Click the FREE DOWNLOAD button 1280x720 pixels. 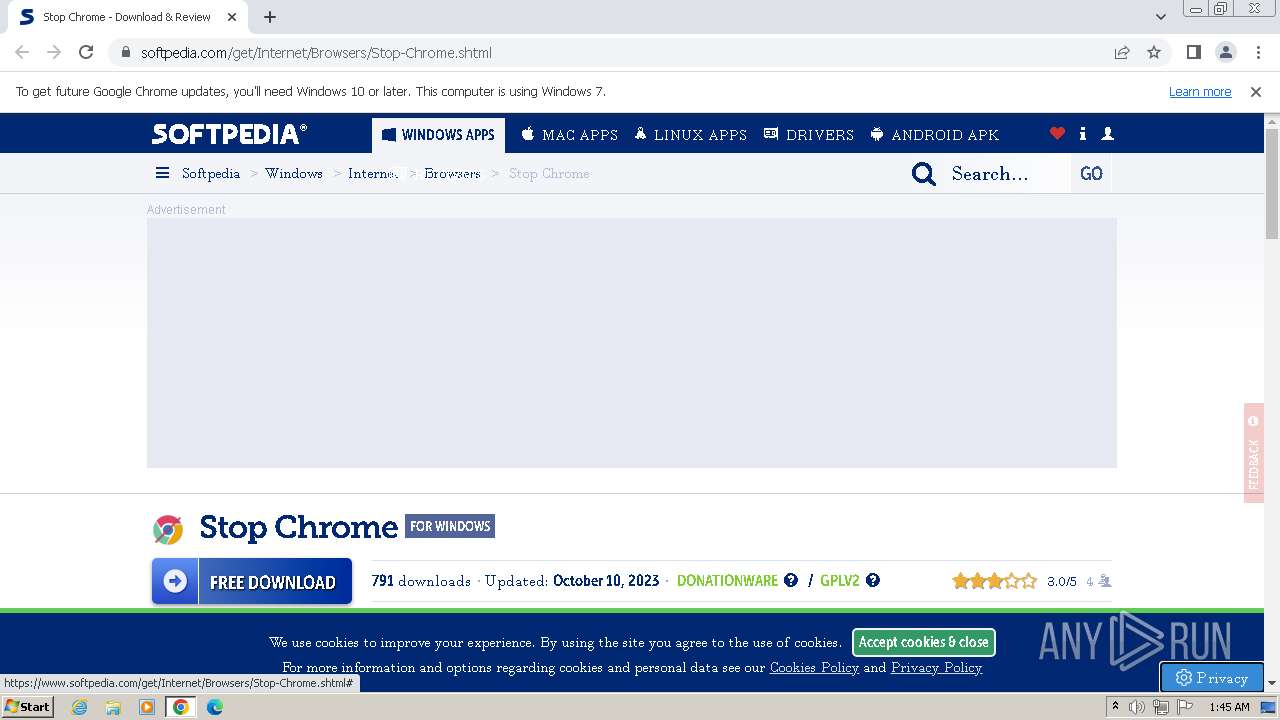point(252,582)
